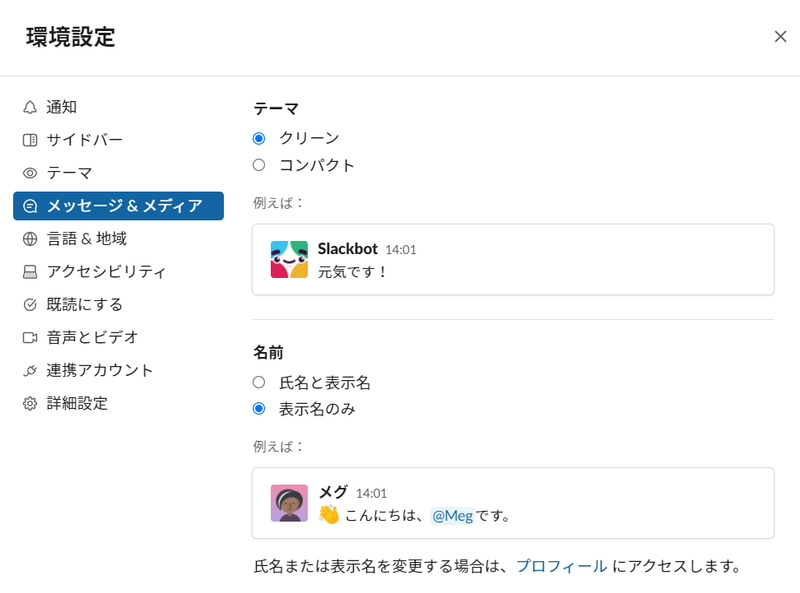Viewport: 800px width, 593px height.
Task: Choose the 表示名のみ name option
Action: point(259,408)
